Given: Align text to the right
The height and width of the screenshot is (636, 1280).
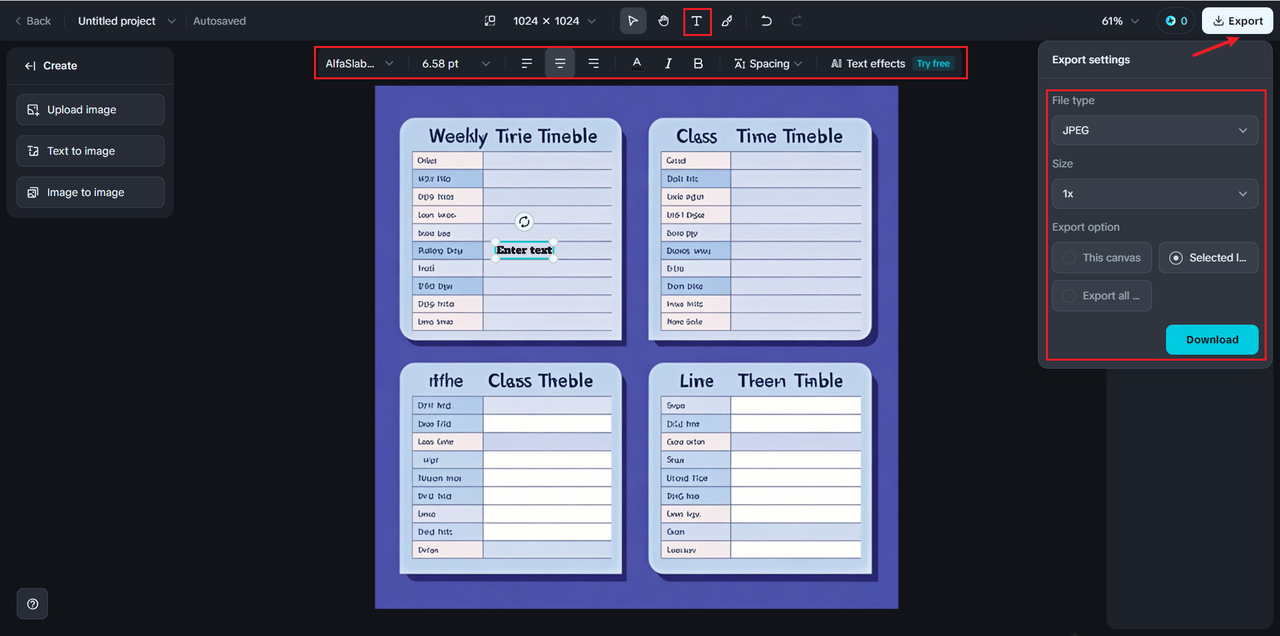Looking at the screenshot, I should [x=594, y=63].
